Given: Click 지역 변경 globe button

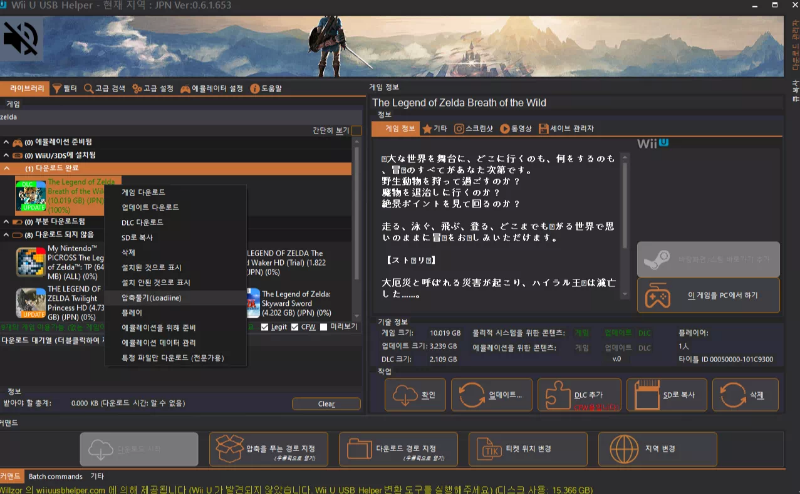Looking at the screenshot, I should click(x=658, y=449).
